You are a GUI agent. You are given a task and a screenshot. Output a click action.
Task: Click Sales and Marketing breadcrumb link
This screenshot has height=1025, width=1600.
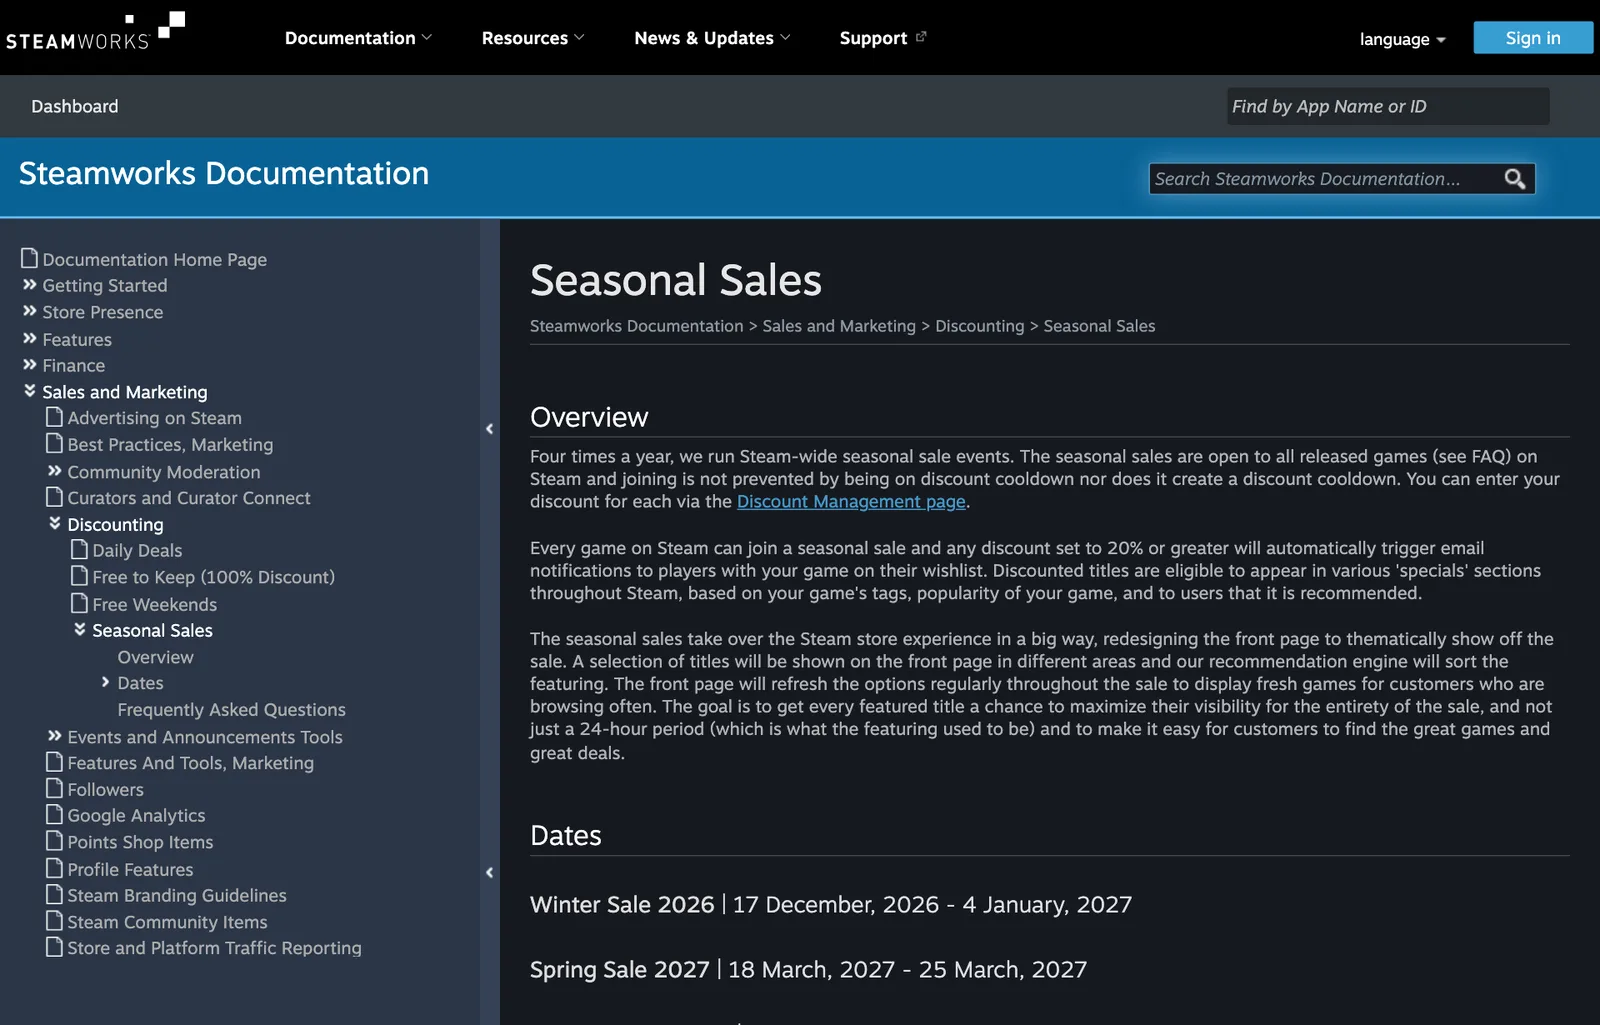coord(839,326)
